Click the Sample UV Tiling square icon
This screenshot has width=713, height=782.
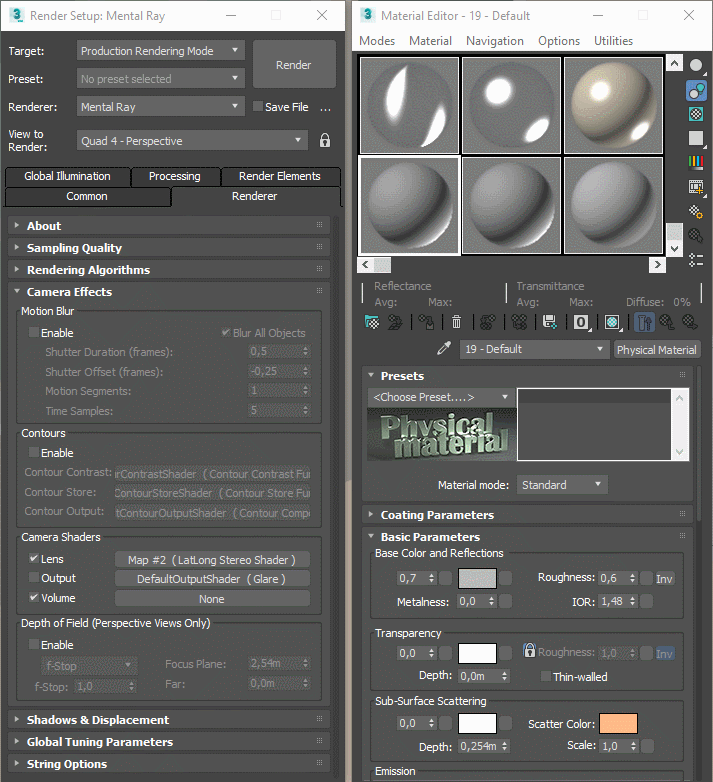point(696,138)
